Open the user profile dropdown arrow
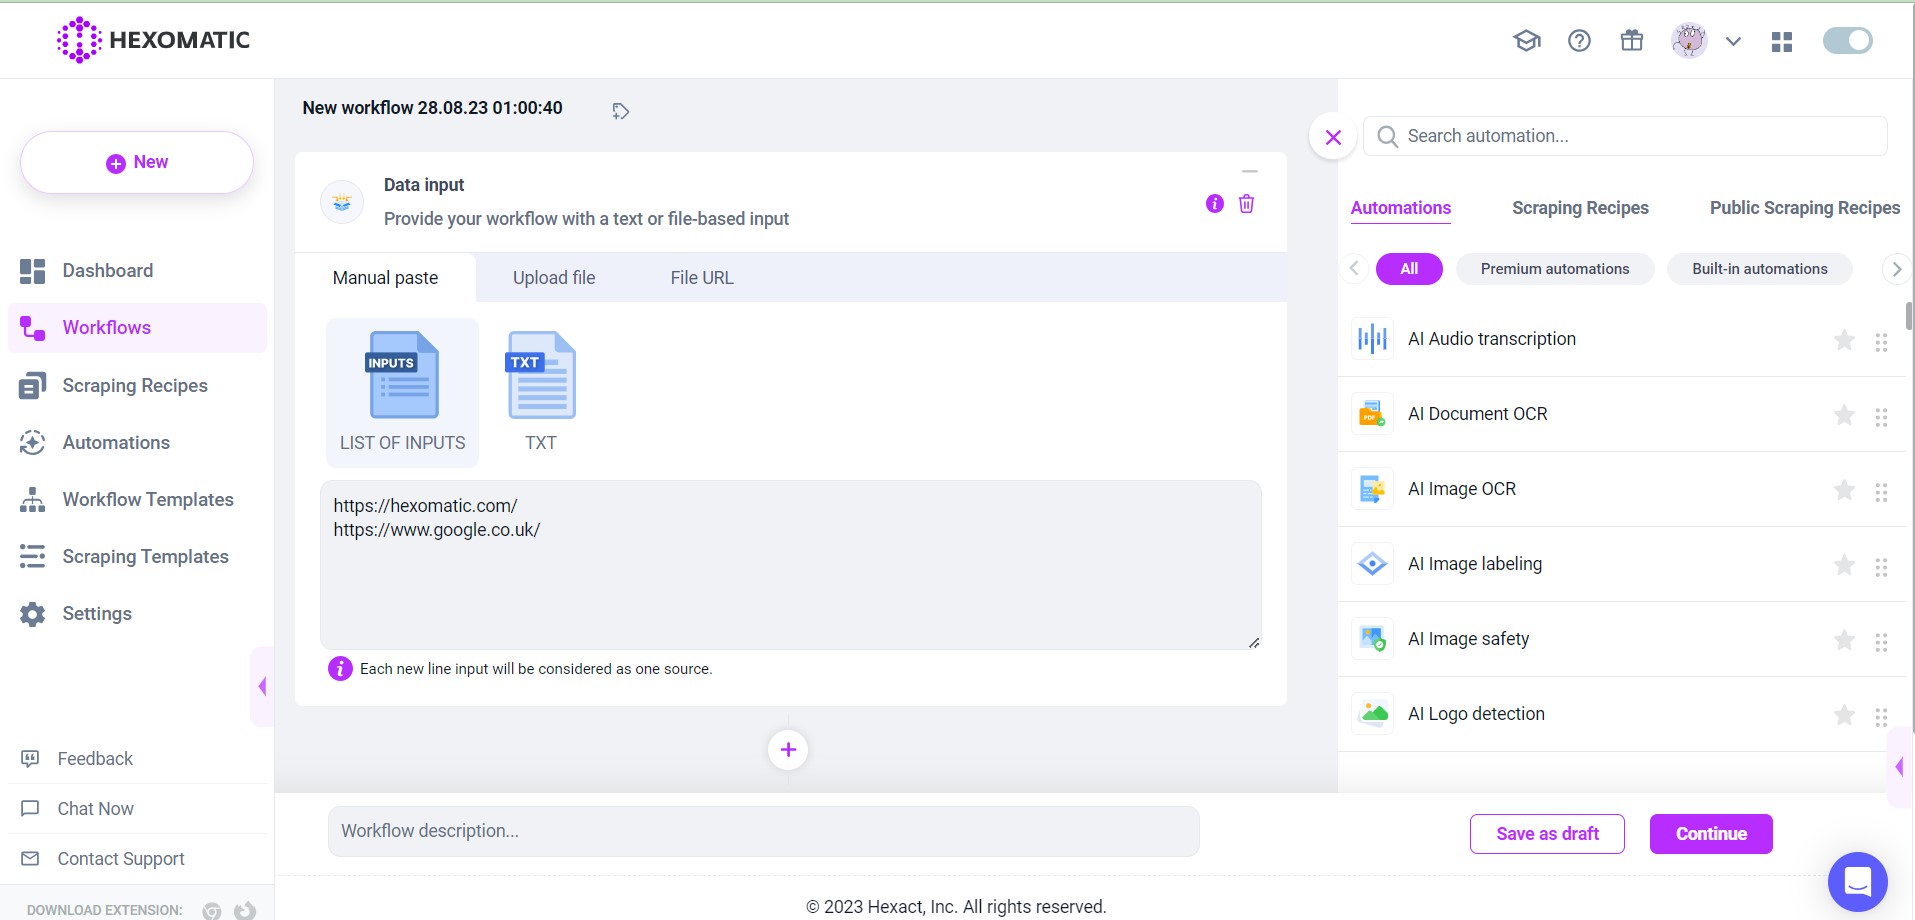This screenshot has height=920, width=1915. [1733, 42]
